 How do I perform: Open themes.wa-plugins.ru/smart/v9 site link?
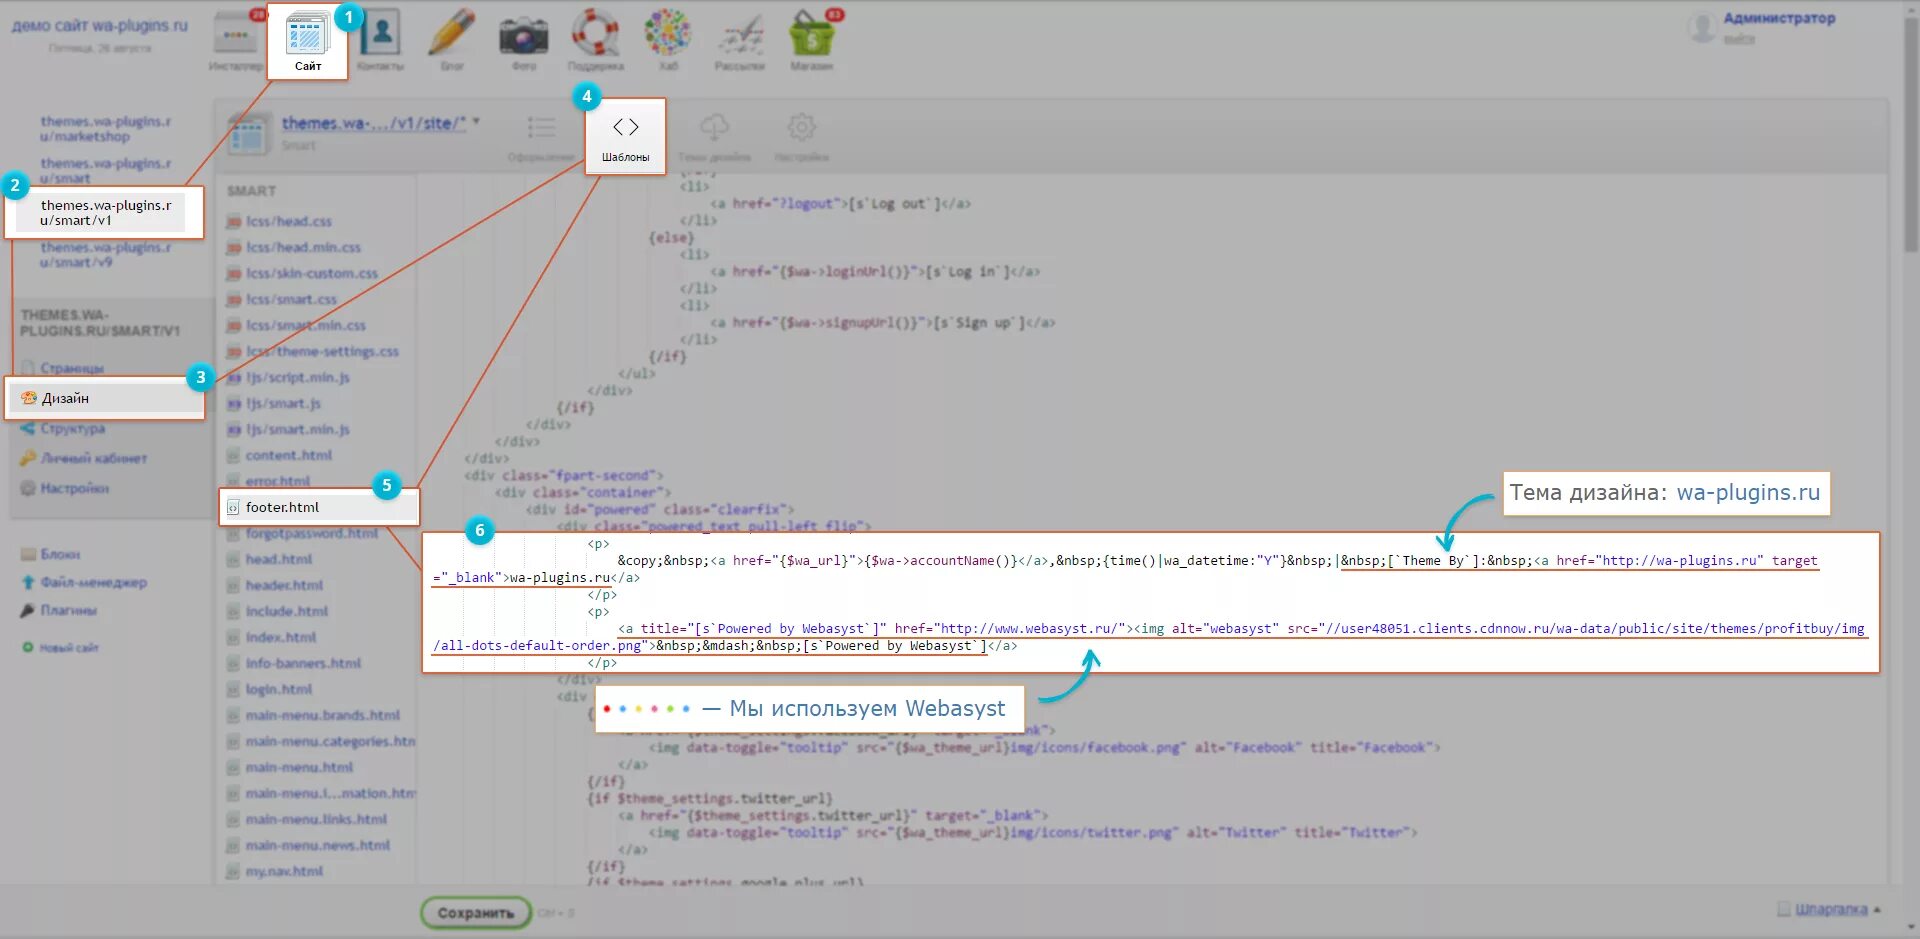105,254
